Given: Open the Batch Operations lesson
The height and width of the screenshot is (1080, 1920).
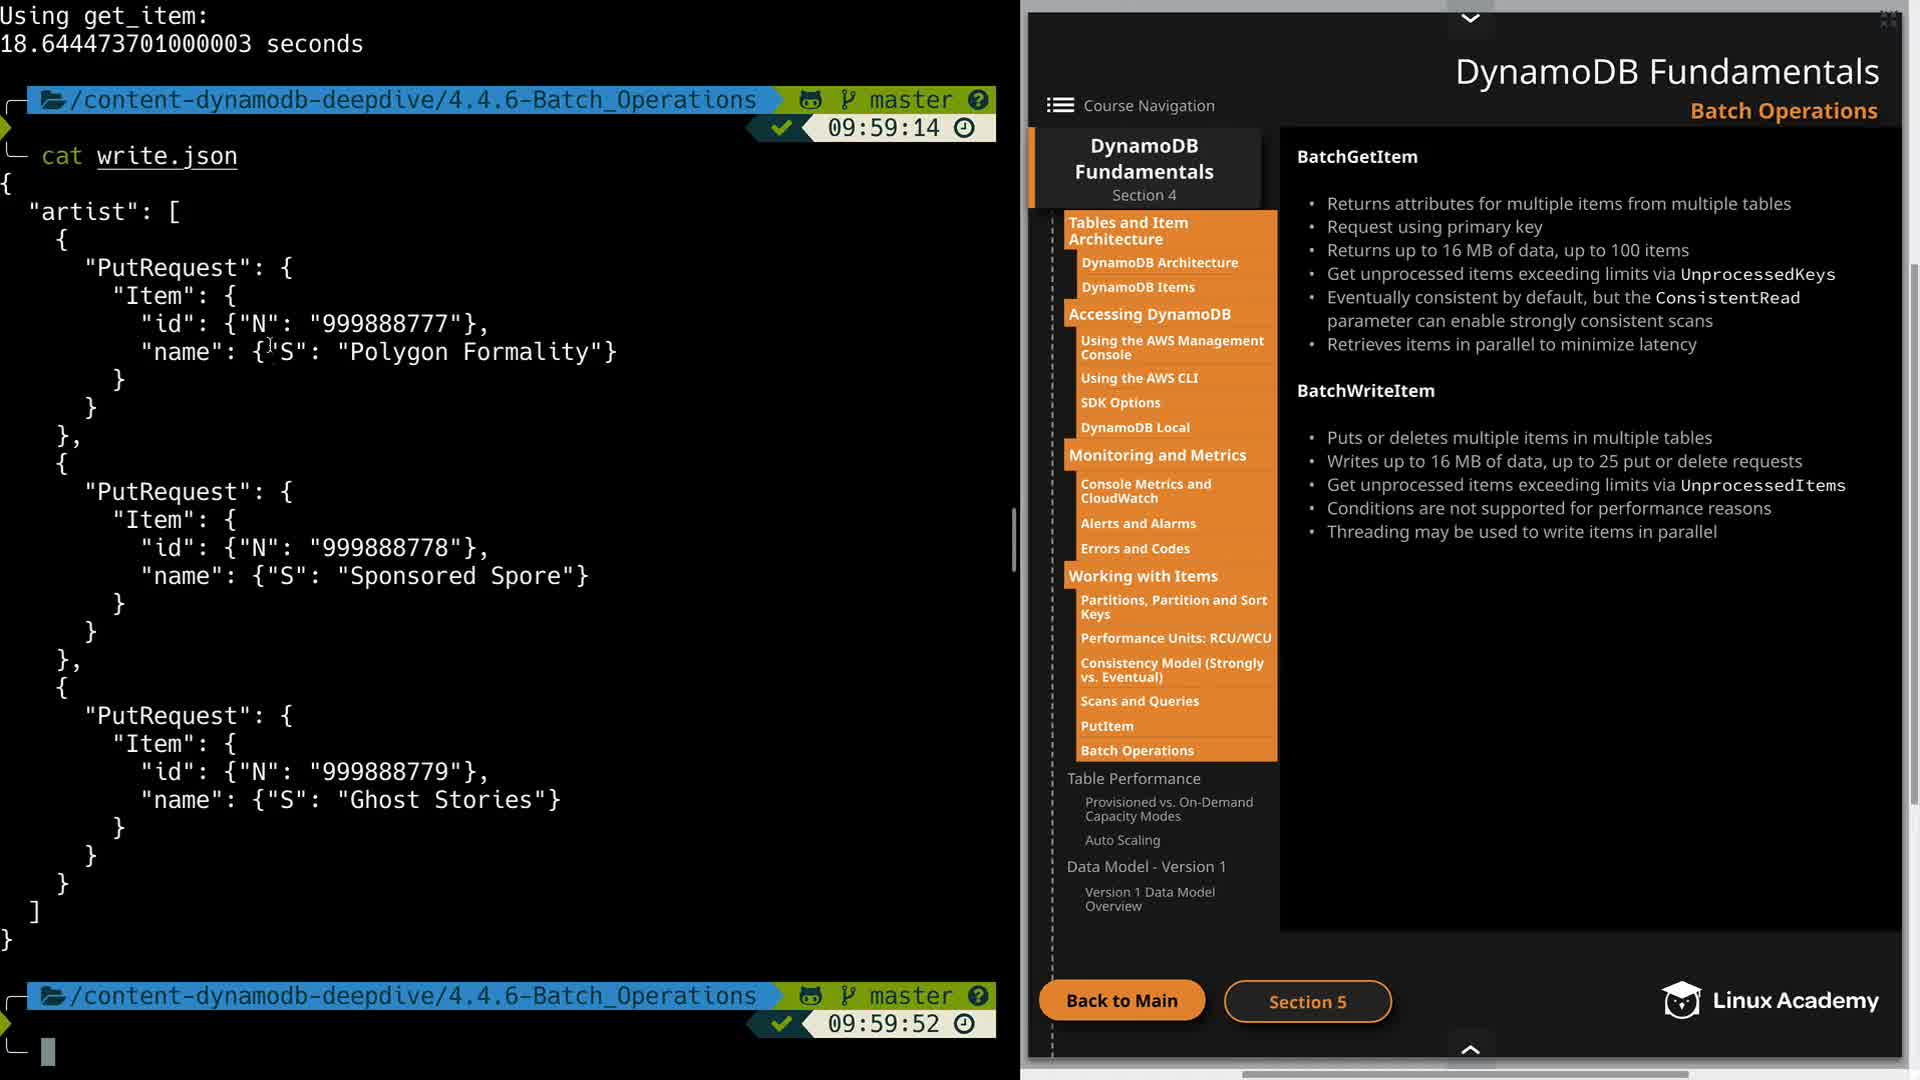Looking at the screenshot, I should coord(1137,750).
